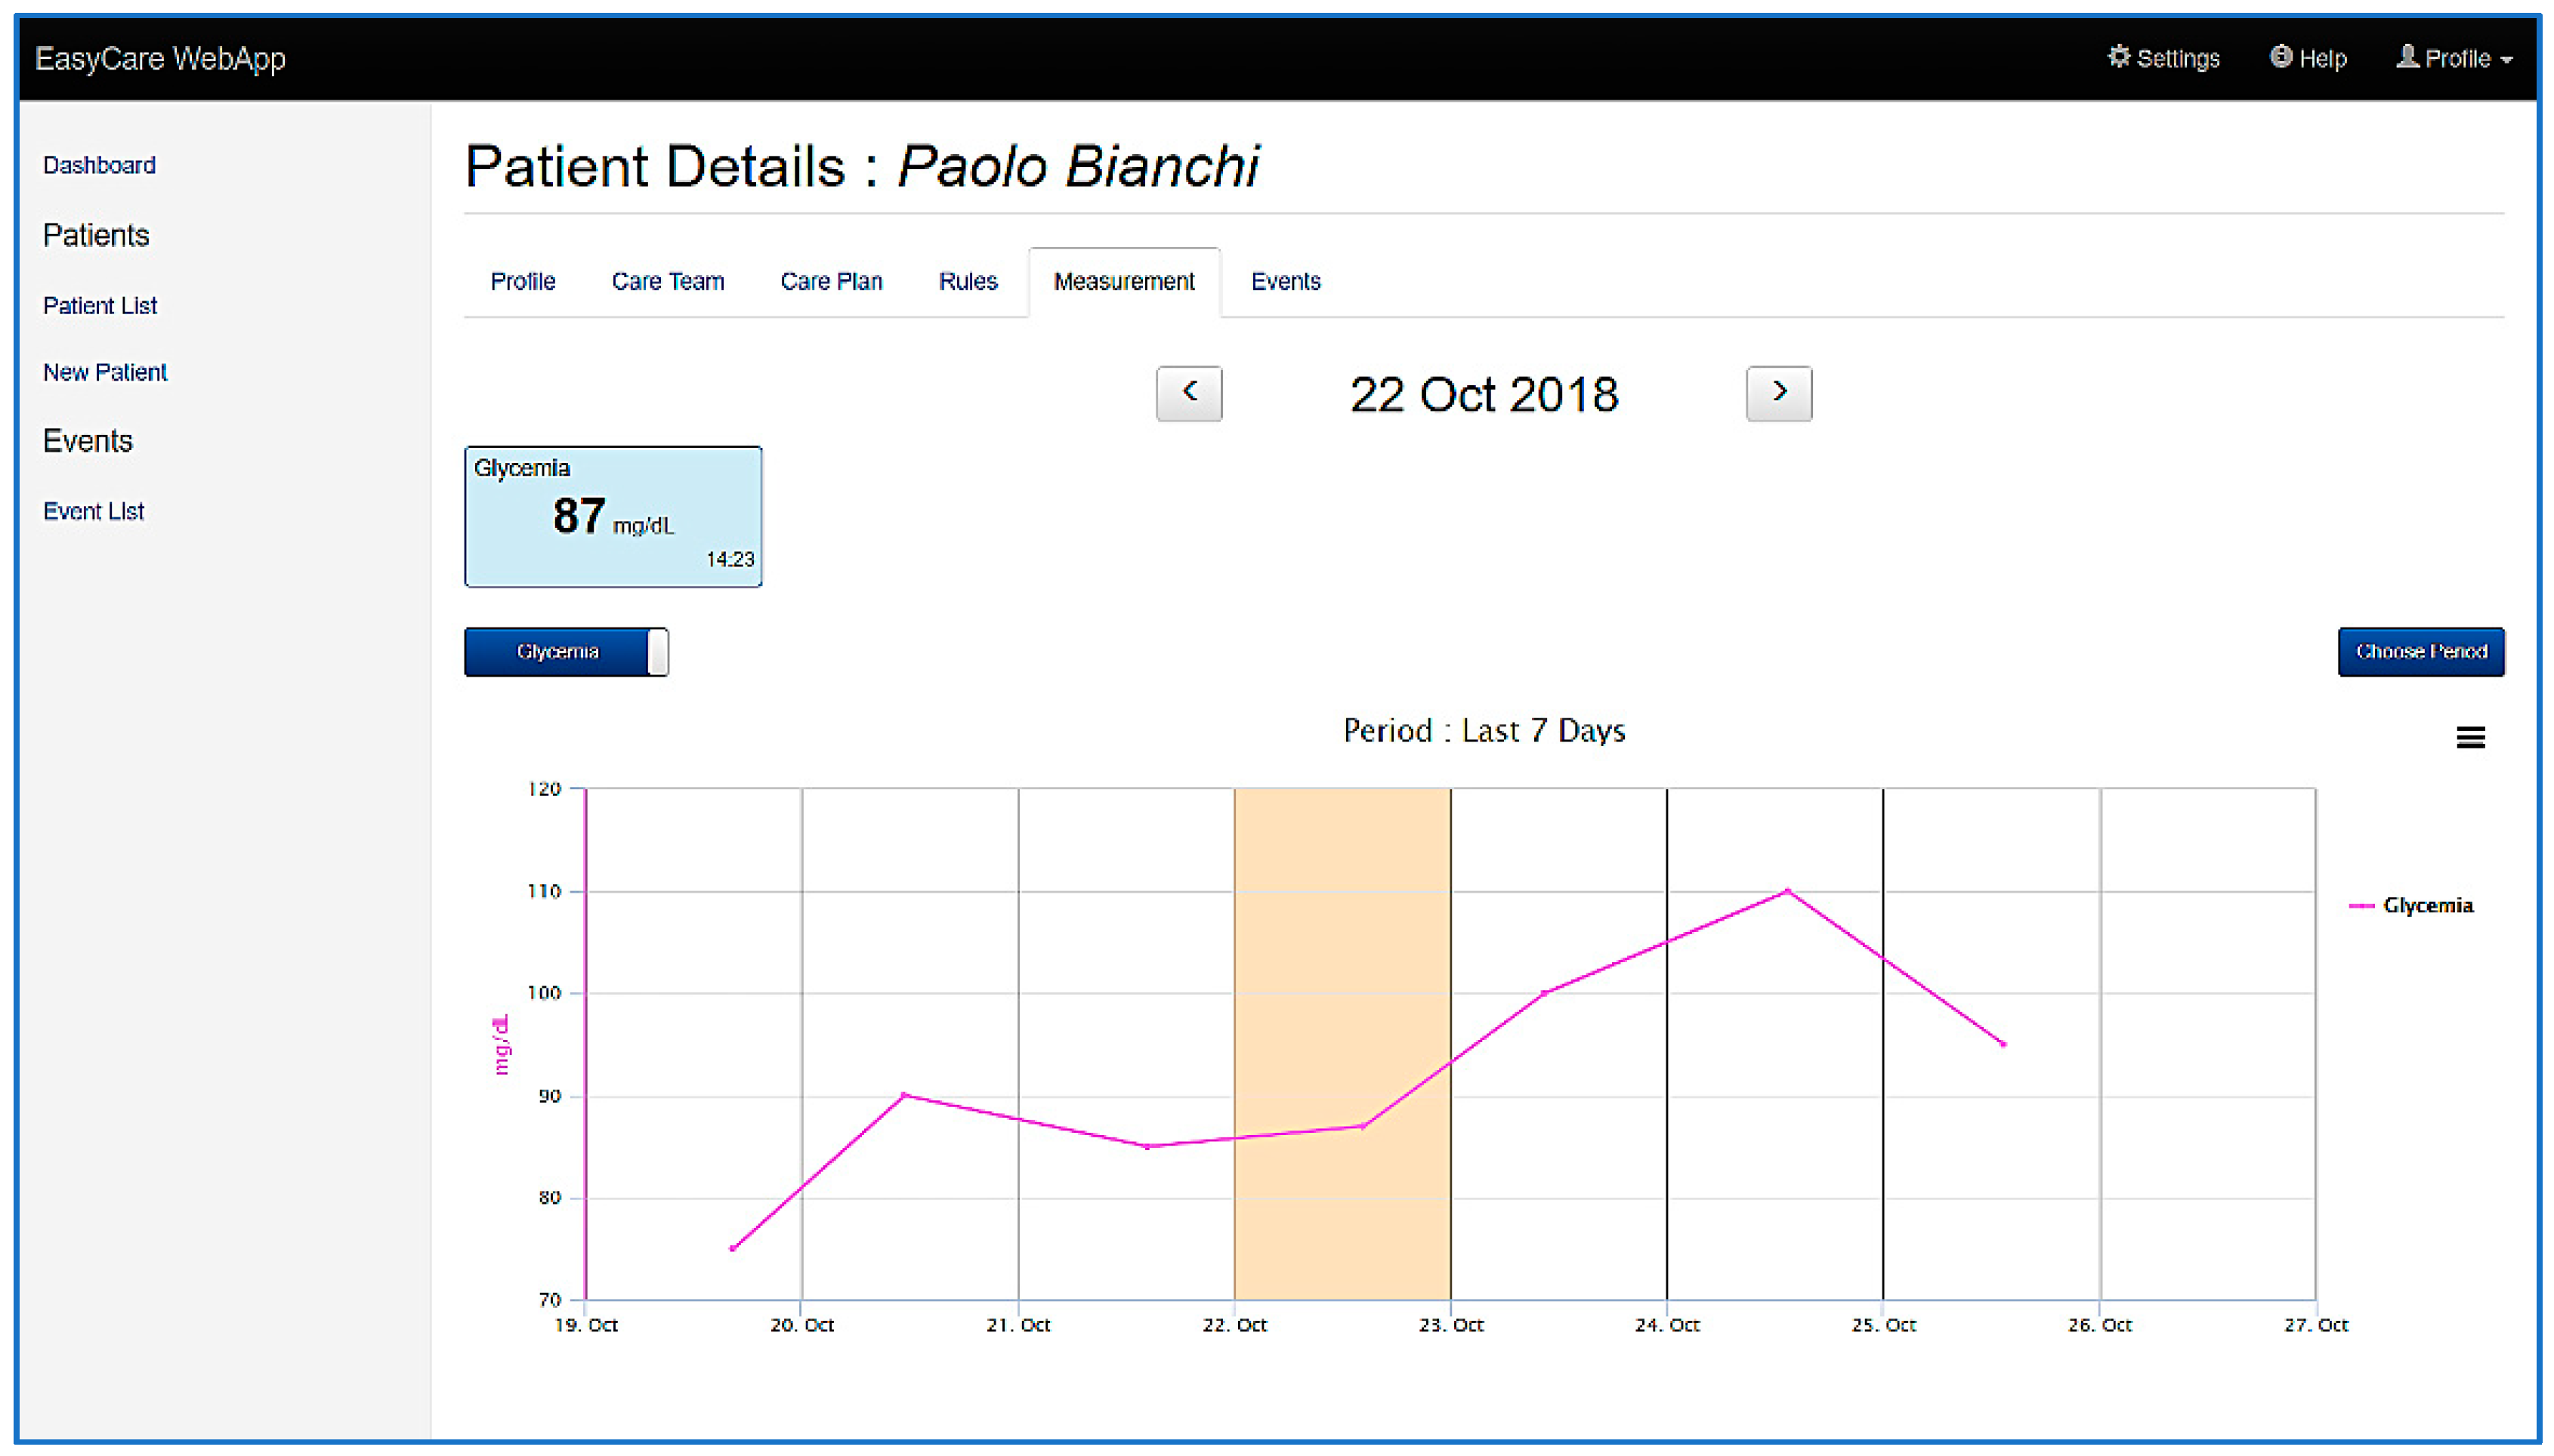The height and width of the screenshot is (1456, 2554).
Task: Open the Profile dropdown menu
Action: 2454,58
